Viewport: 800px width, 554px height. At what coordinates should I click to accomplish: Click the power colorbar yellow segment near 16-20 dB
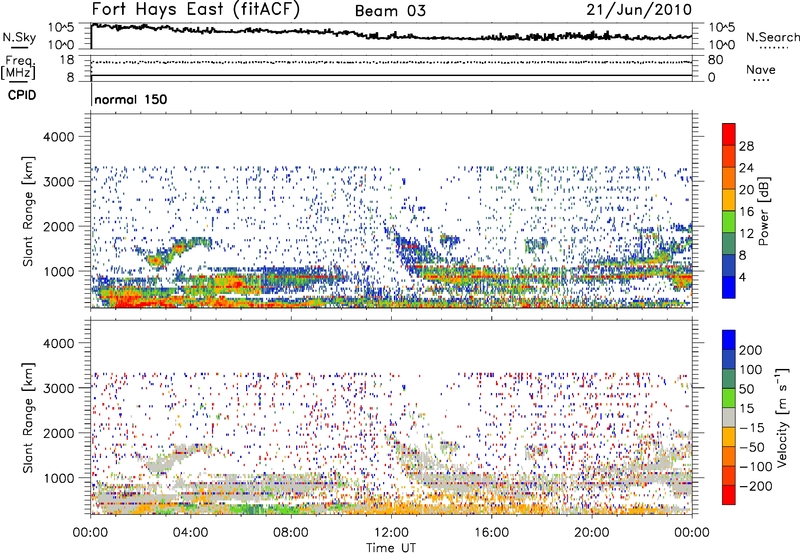(729, 200)
